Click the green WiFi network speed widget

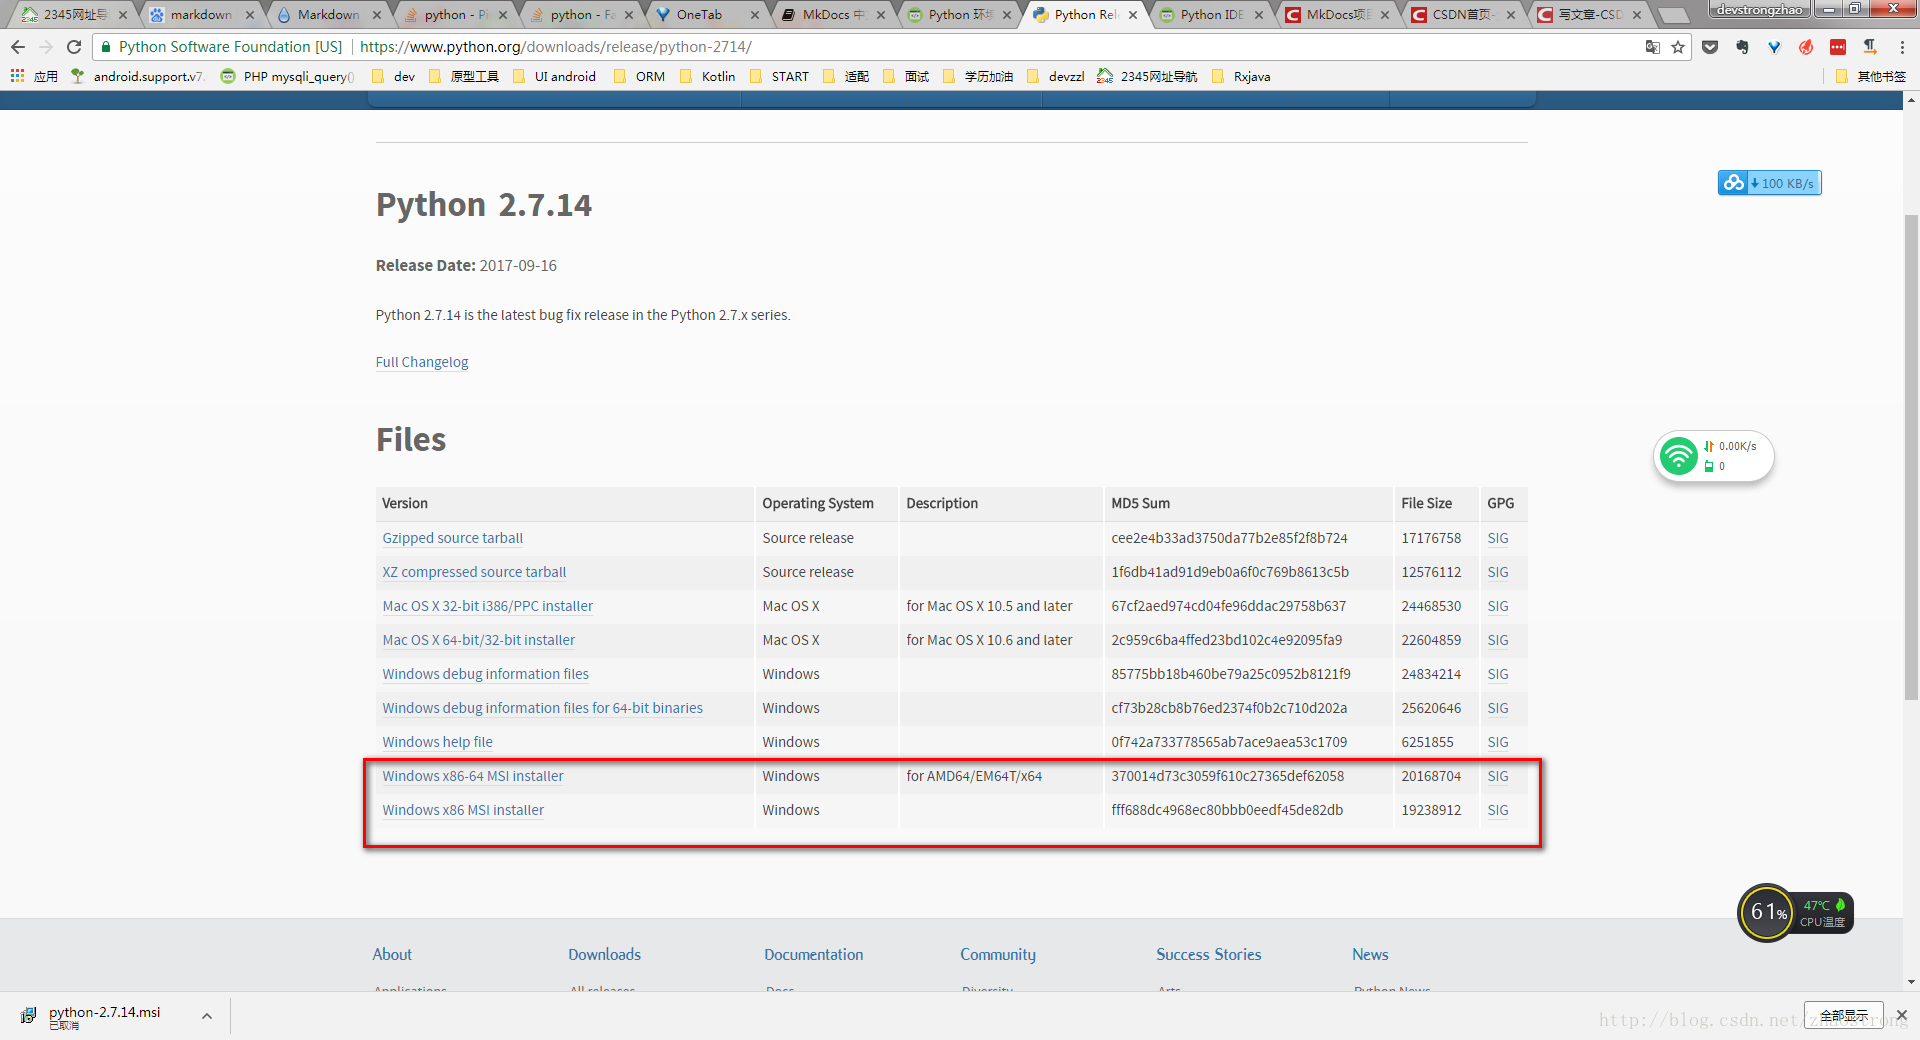1714,456
